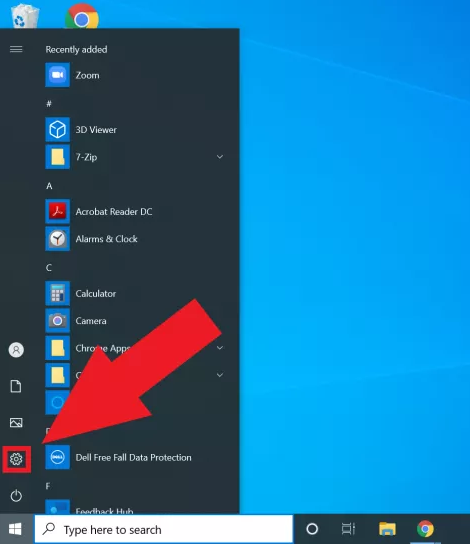The image size is (470, 544).
Task: Open Pictures from Start sidebar
Action: pos(16,423)
